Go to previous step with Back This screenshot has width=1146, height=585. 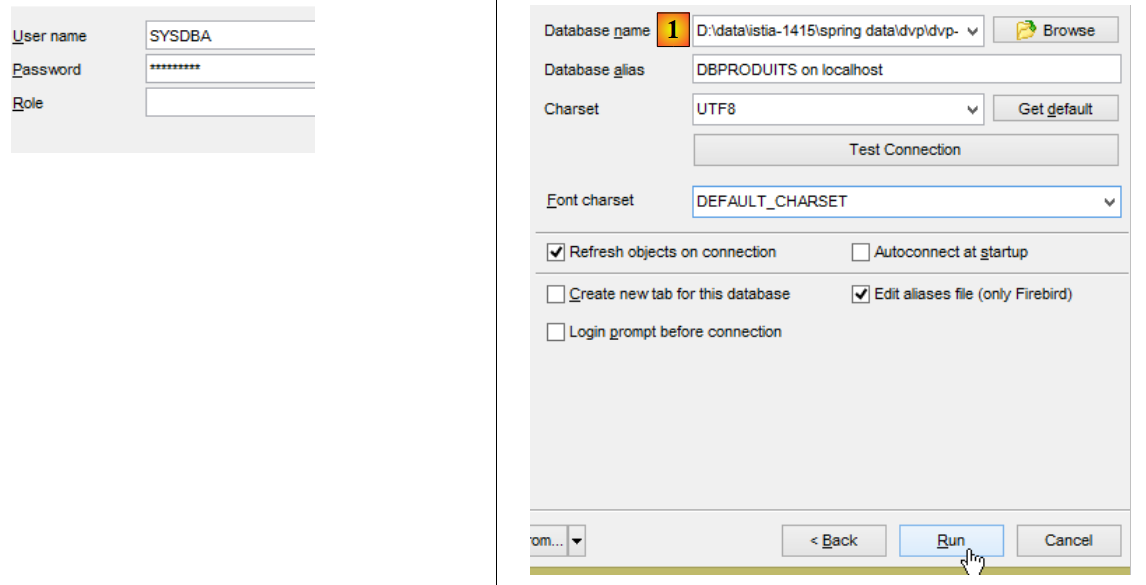(834, 541)
